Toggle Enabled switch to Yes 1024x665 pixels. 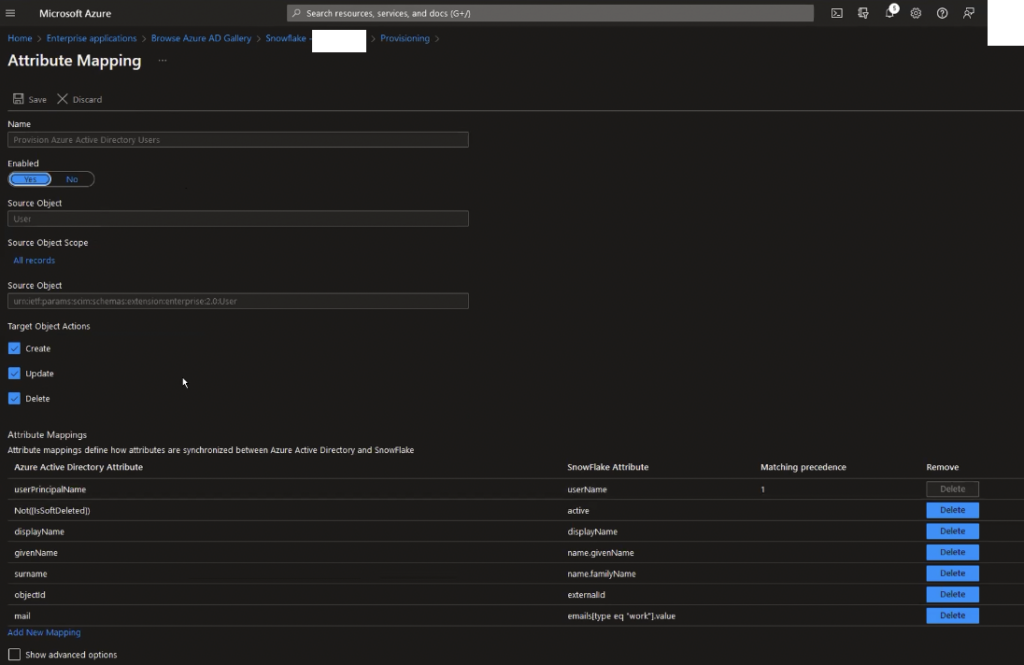pyautogui.click(x=29, y=178)
